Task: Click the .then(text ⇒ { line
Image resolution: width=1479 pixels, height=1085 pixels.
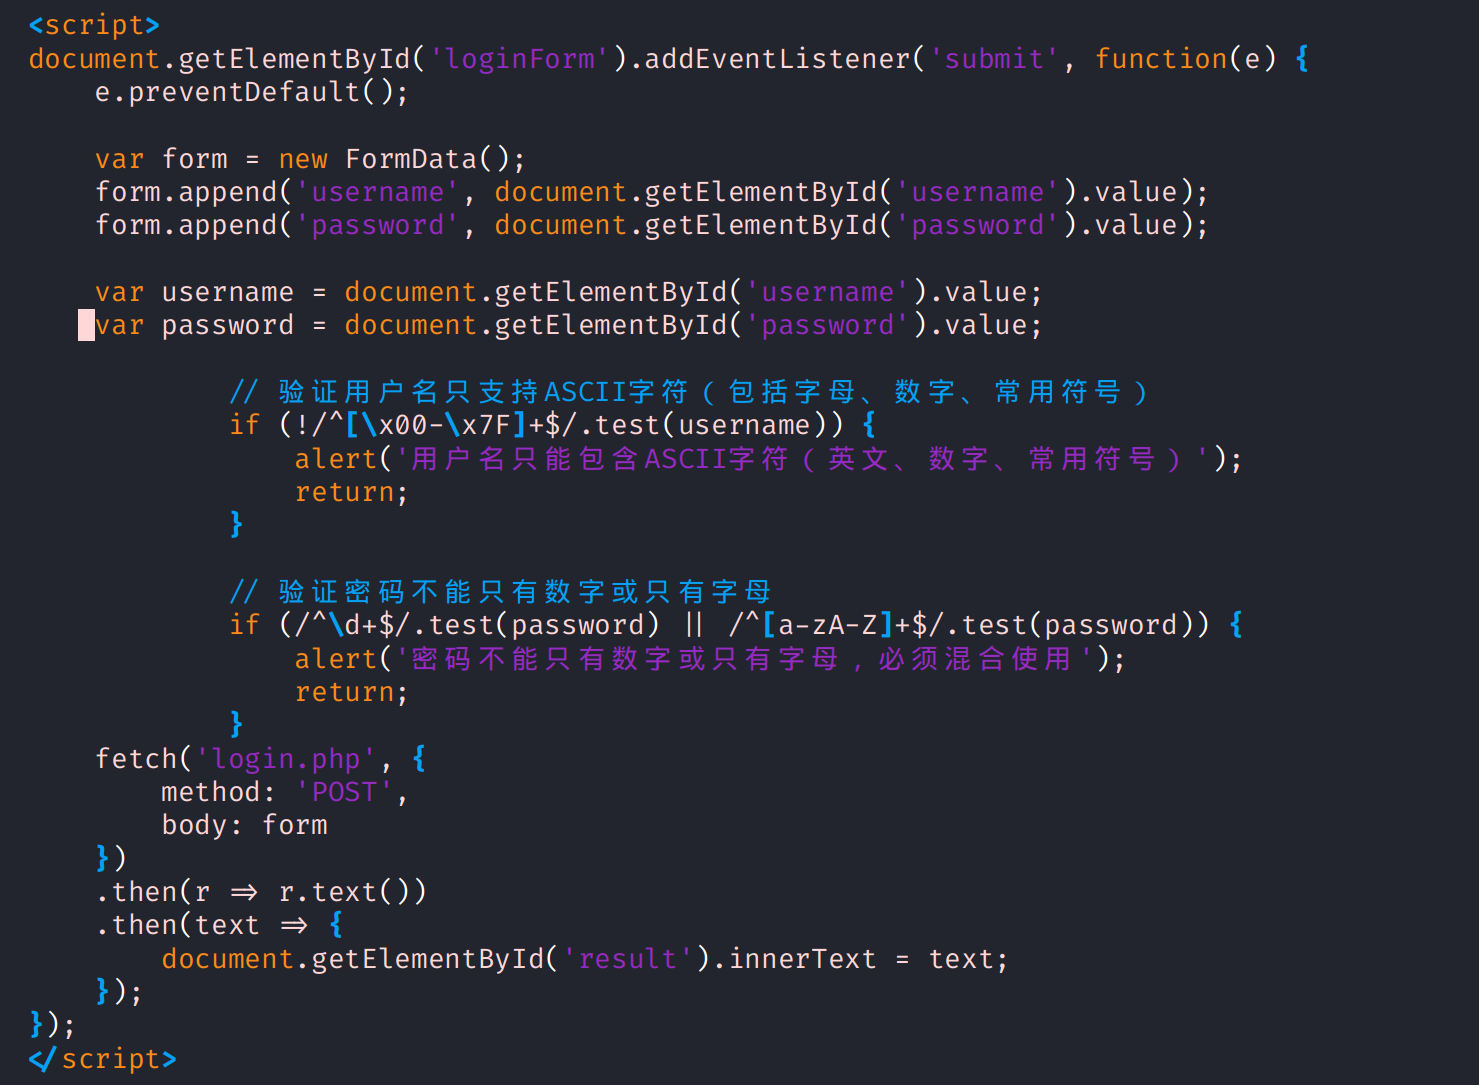Action: [220, 925]
